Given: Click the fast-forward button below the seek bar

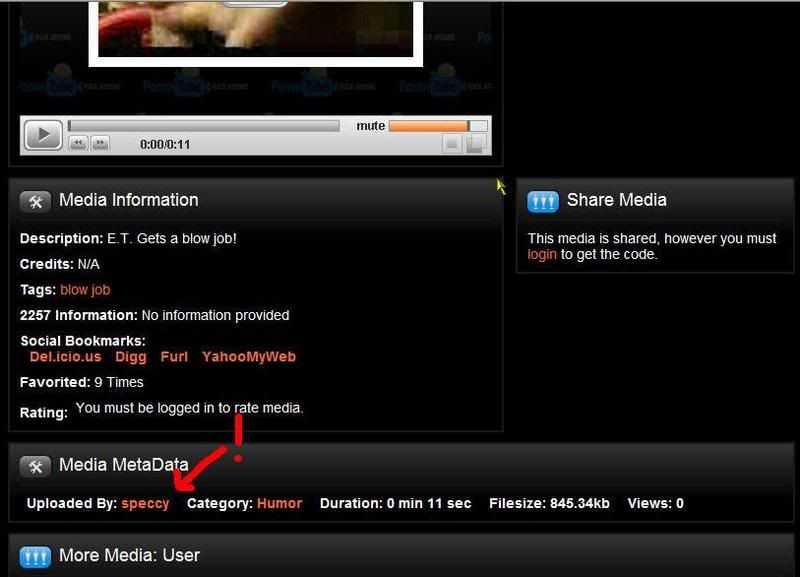Looking at the screenshot, I should [99, 144].
